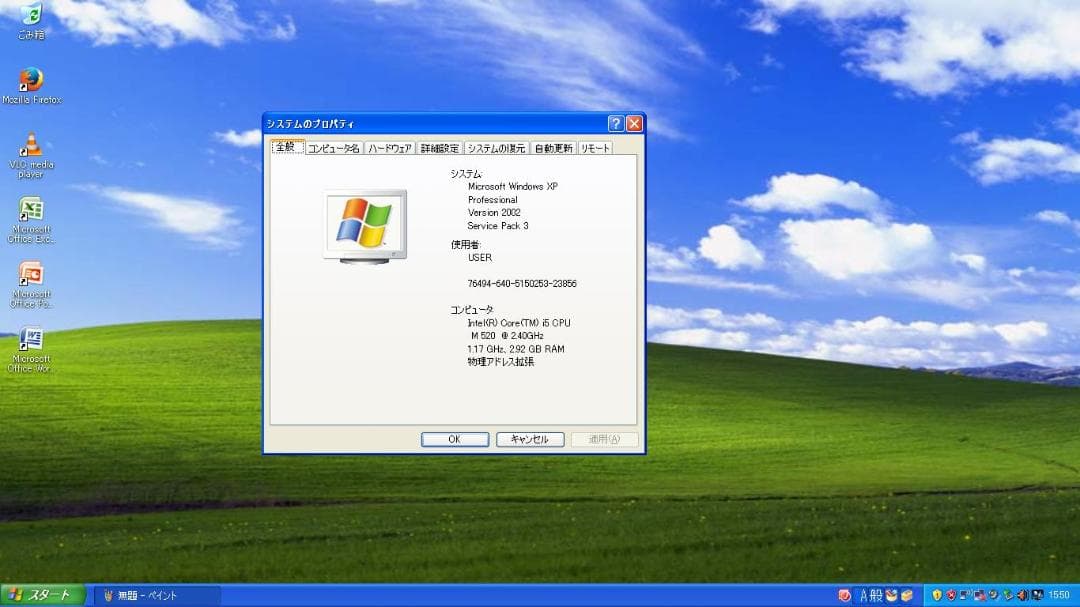Open the yellow Security Center shield in tray
The width and height of the screenshot is (1080, 607).
(x=936, y=595)
